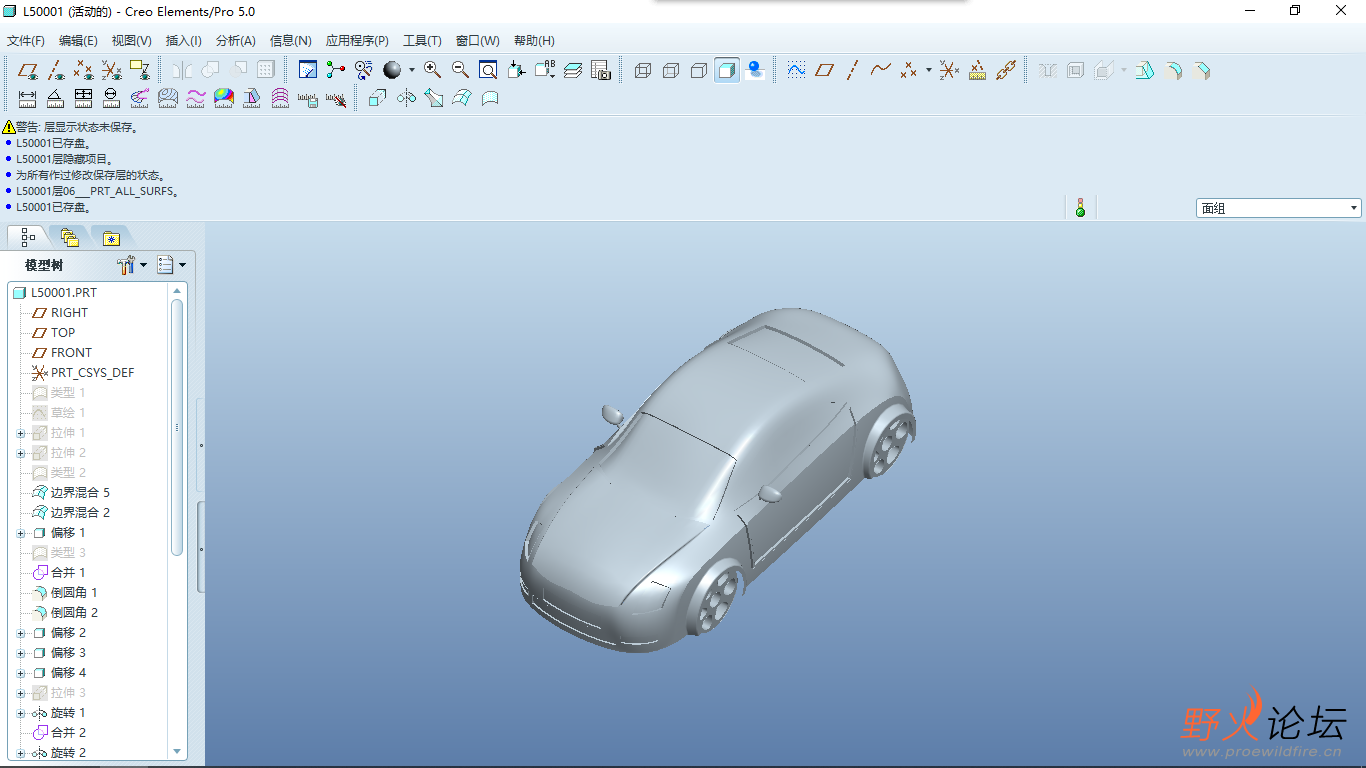Switch to No Hidden display style

pyautogui.click(x=699, y=70)
